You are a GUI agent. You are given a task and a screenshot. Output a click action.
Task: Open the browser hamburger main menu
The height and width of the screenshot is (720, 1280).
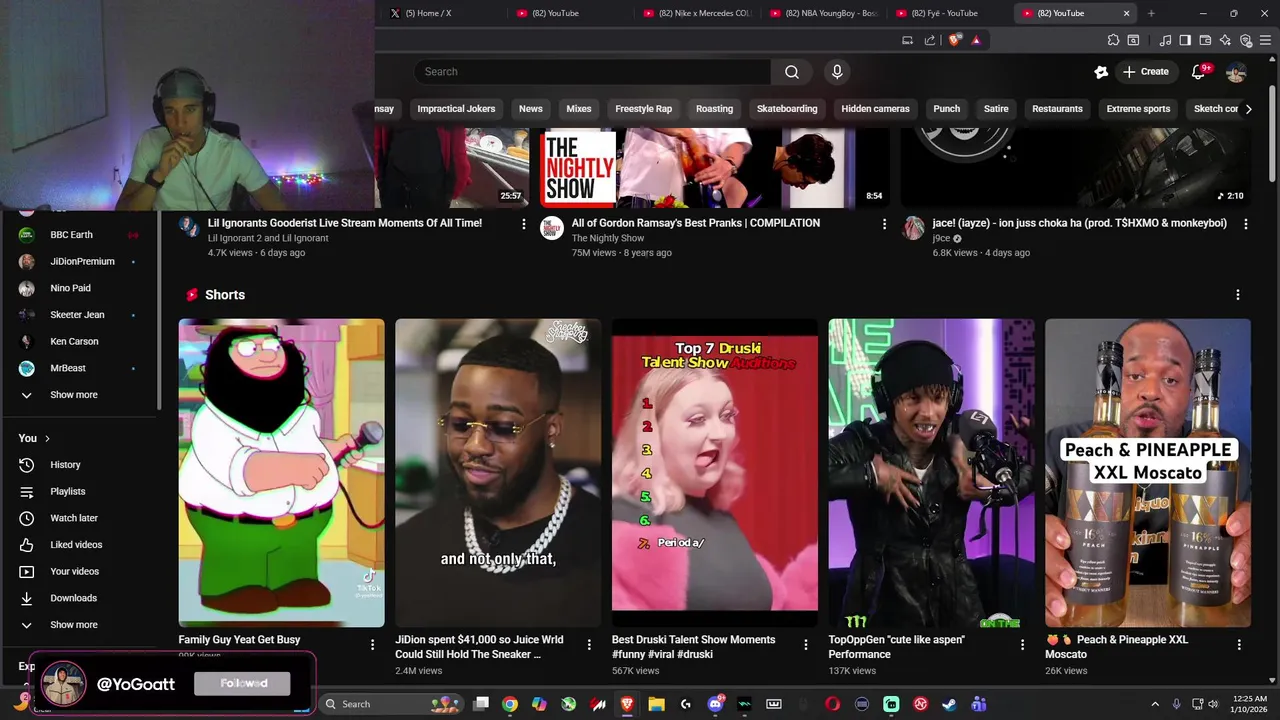coord(1265,40)
